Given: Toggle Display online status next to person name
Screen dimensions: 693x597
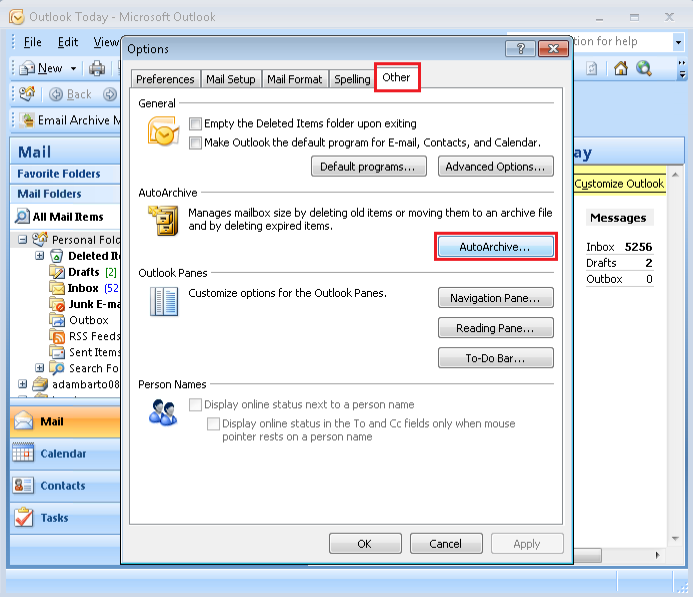Looking at the screenshot, I should [195, 404].
